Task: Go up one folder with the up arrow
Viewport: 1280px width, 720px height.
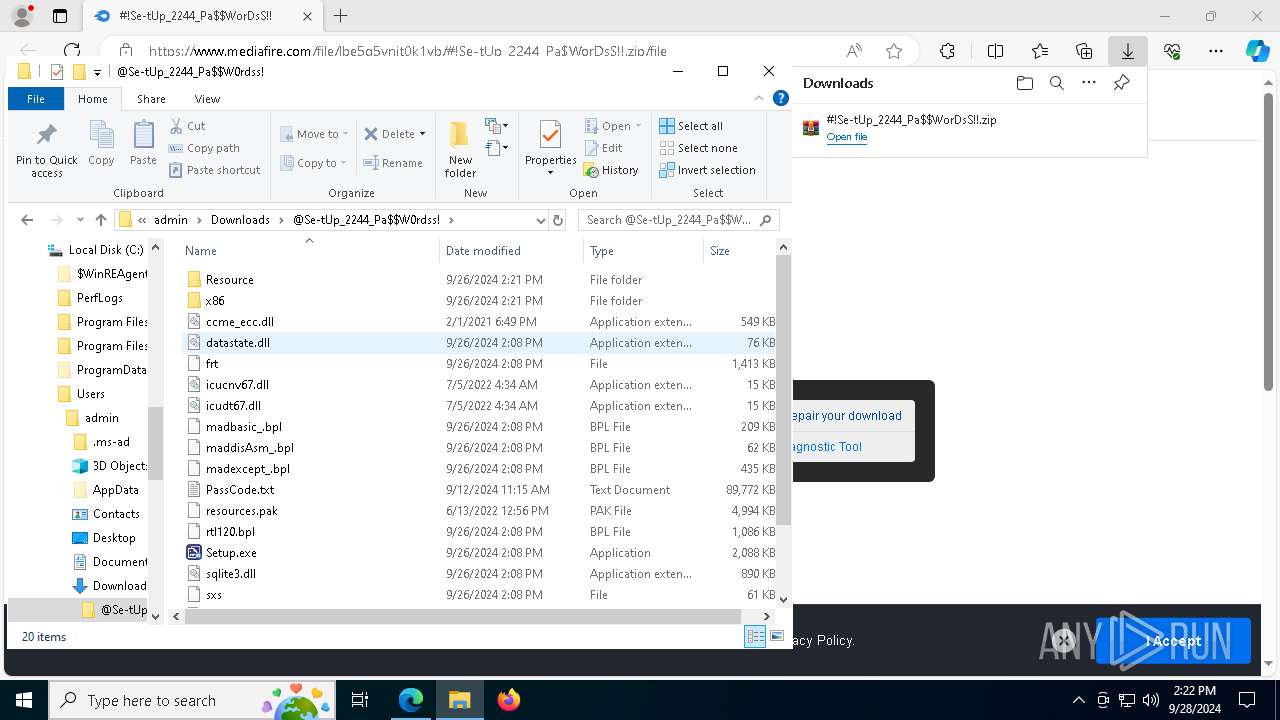Action: click(x=100, y=220)
